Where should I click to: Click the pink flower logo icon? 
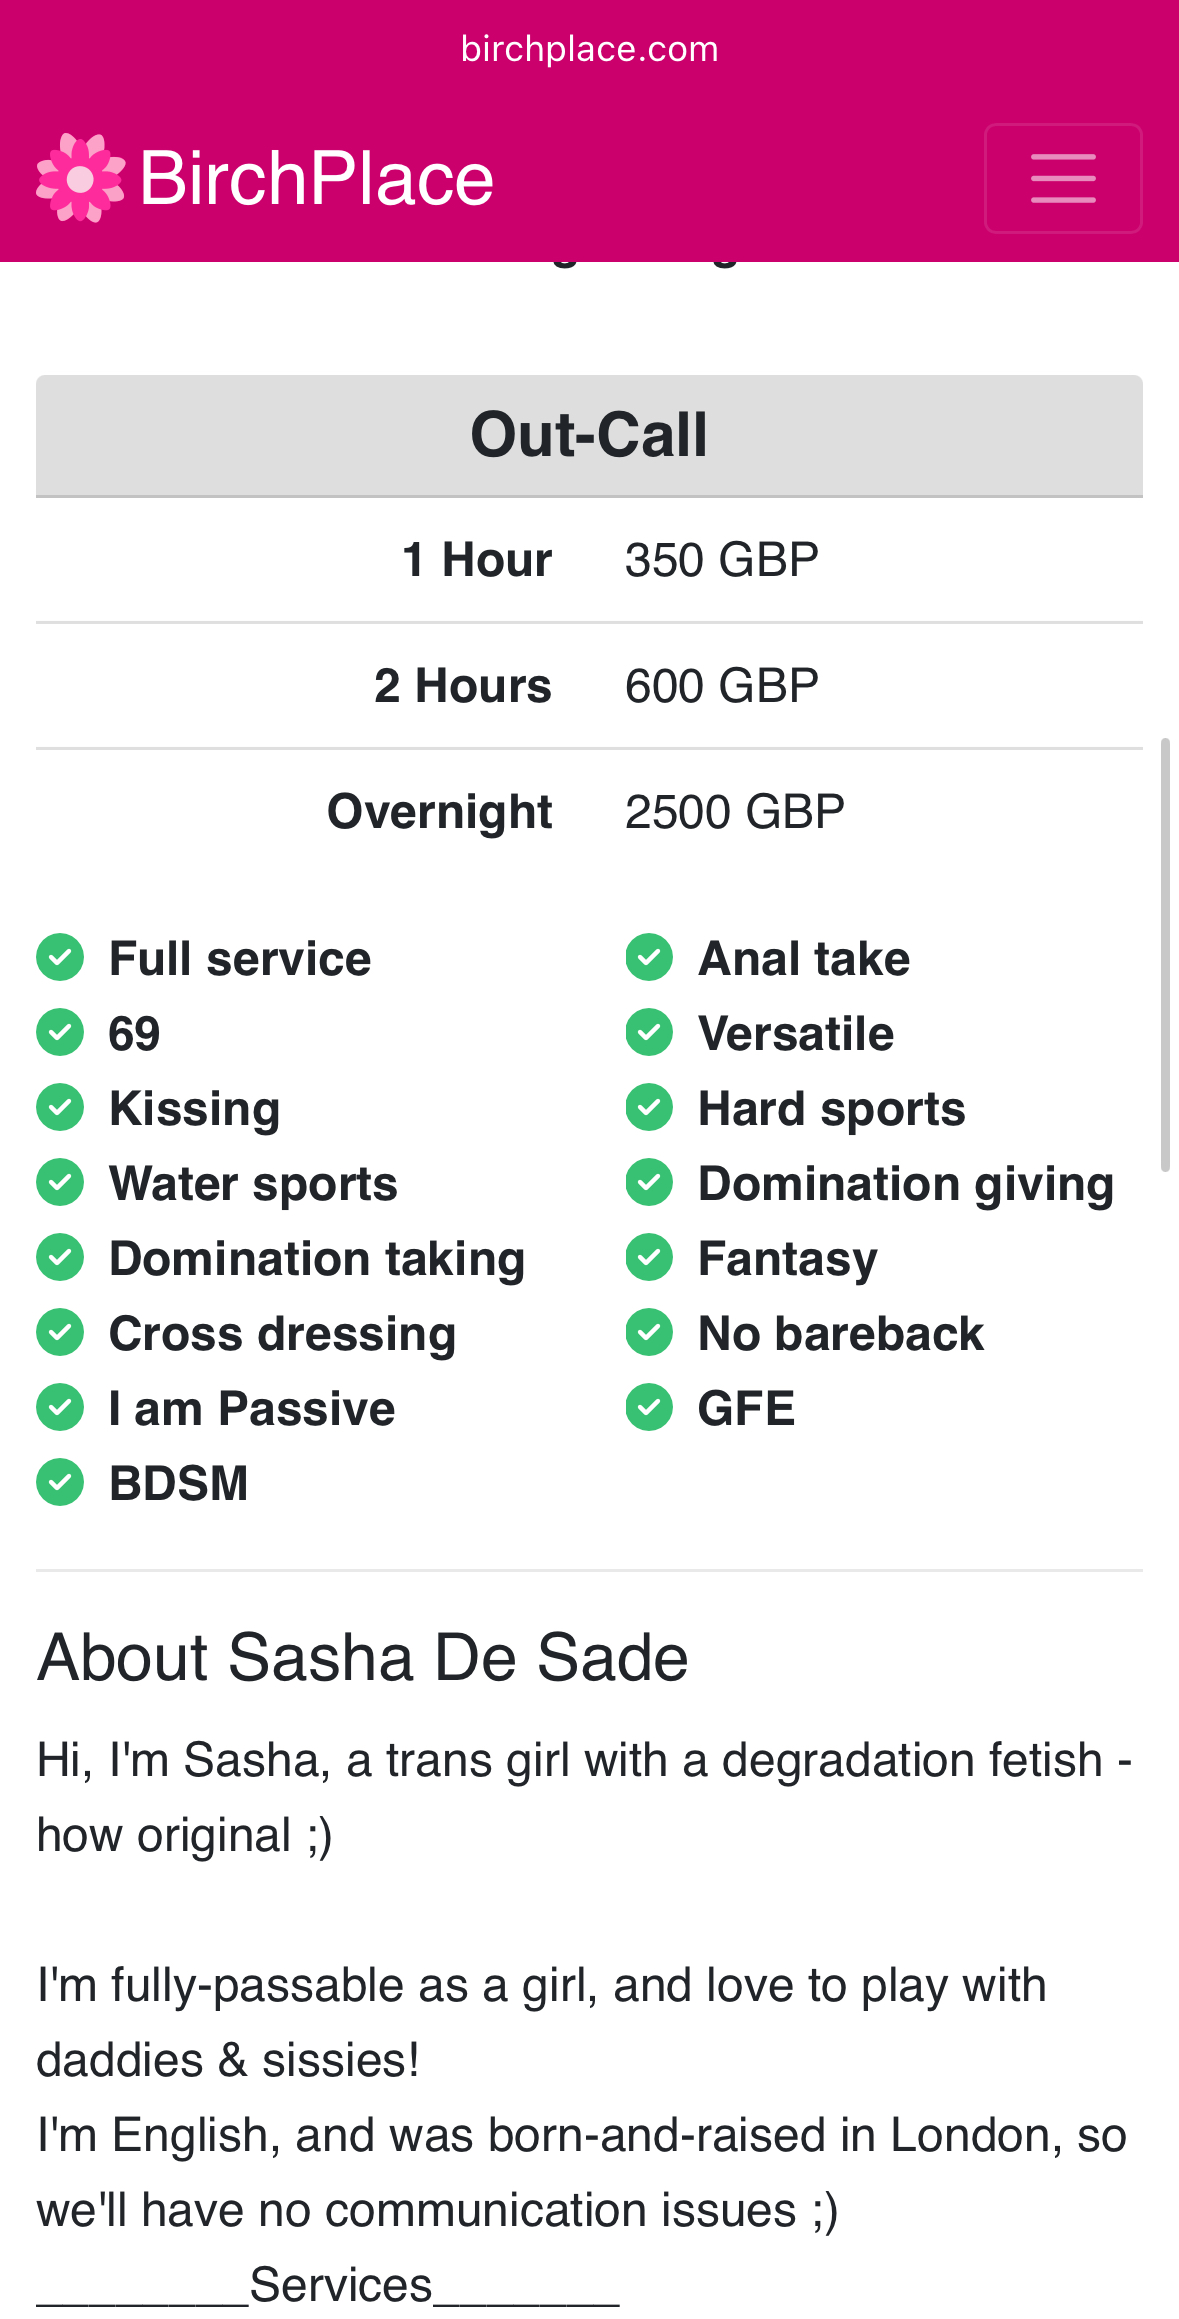[80, 178]
